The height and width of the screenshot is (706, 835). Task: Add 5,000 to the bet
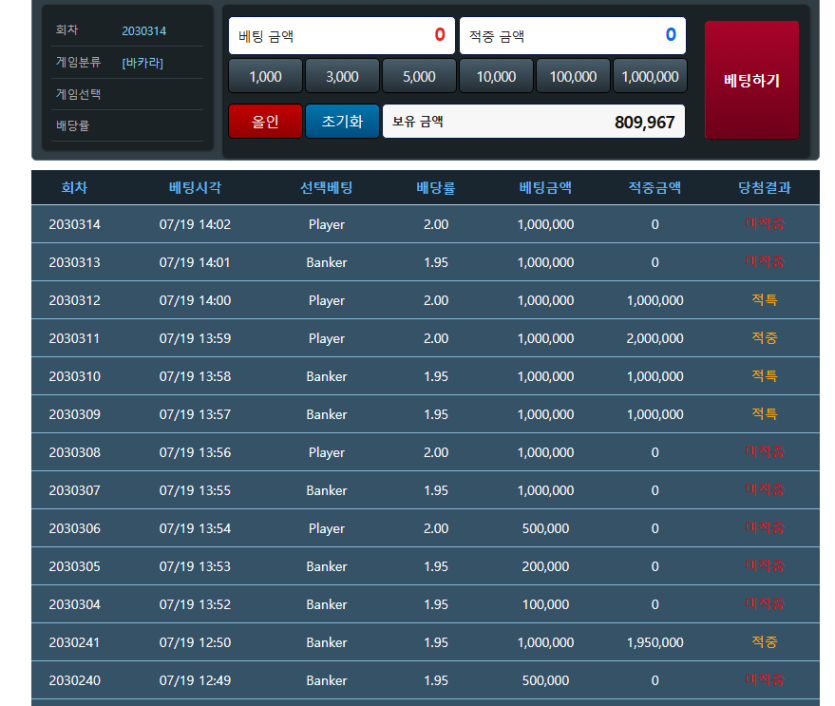click(419, 77)
